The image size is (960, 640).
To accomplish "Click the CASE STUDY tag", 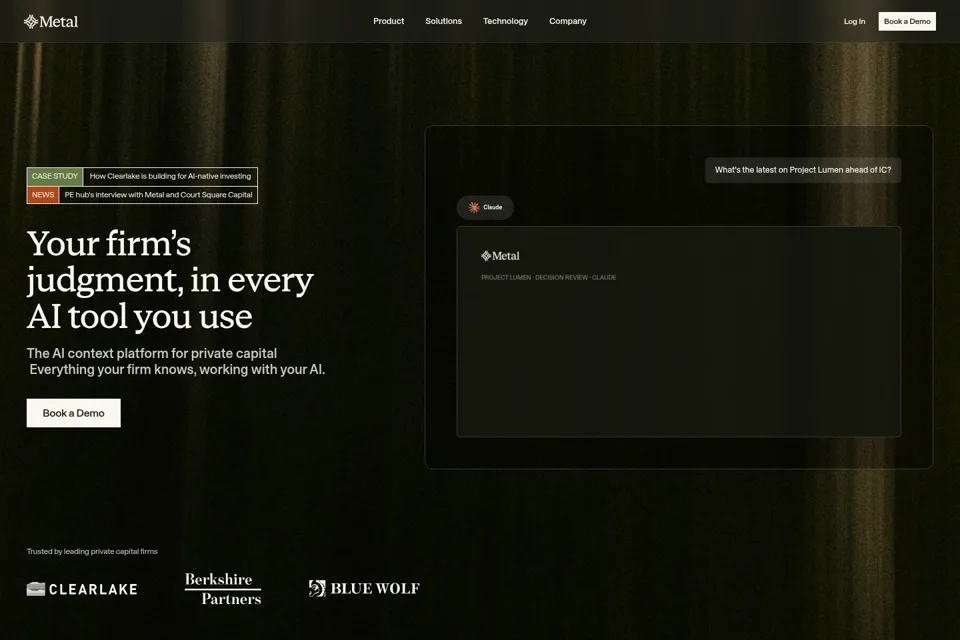I will [55, 176].
